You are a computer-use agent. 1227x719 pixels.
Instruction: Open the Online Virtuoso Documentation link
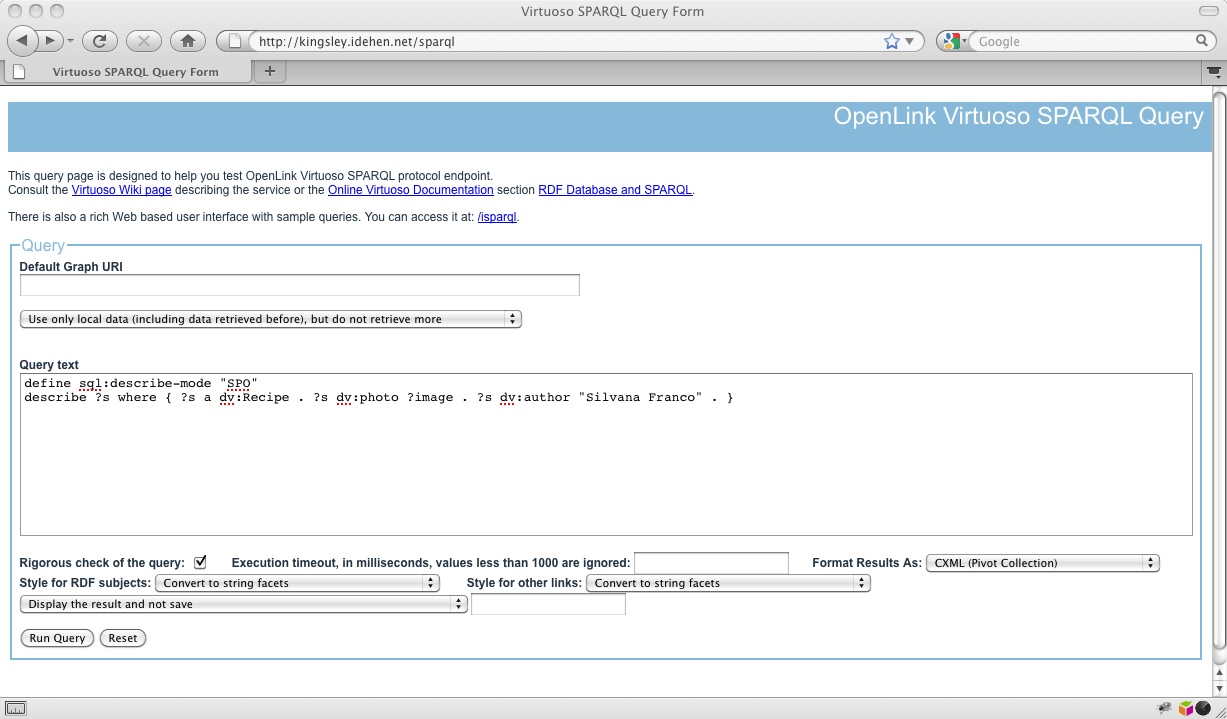pos(411,190)
